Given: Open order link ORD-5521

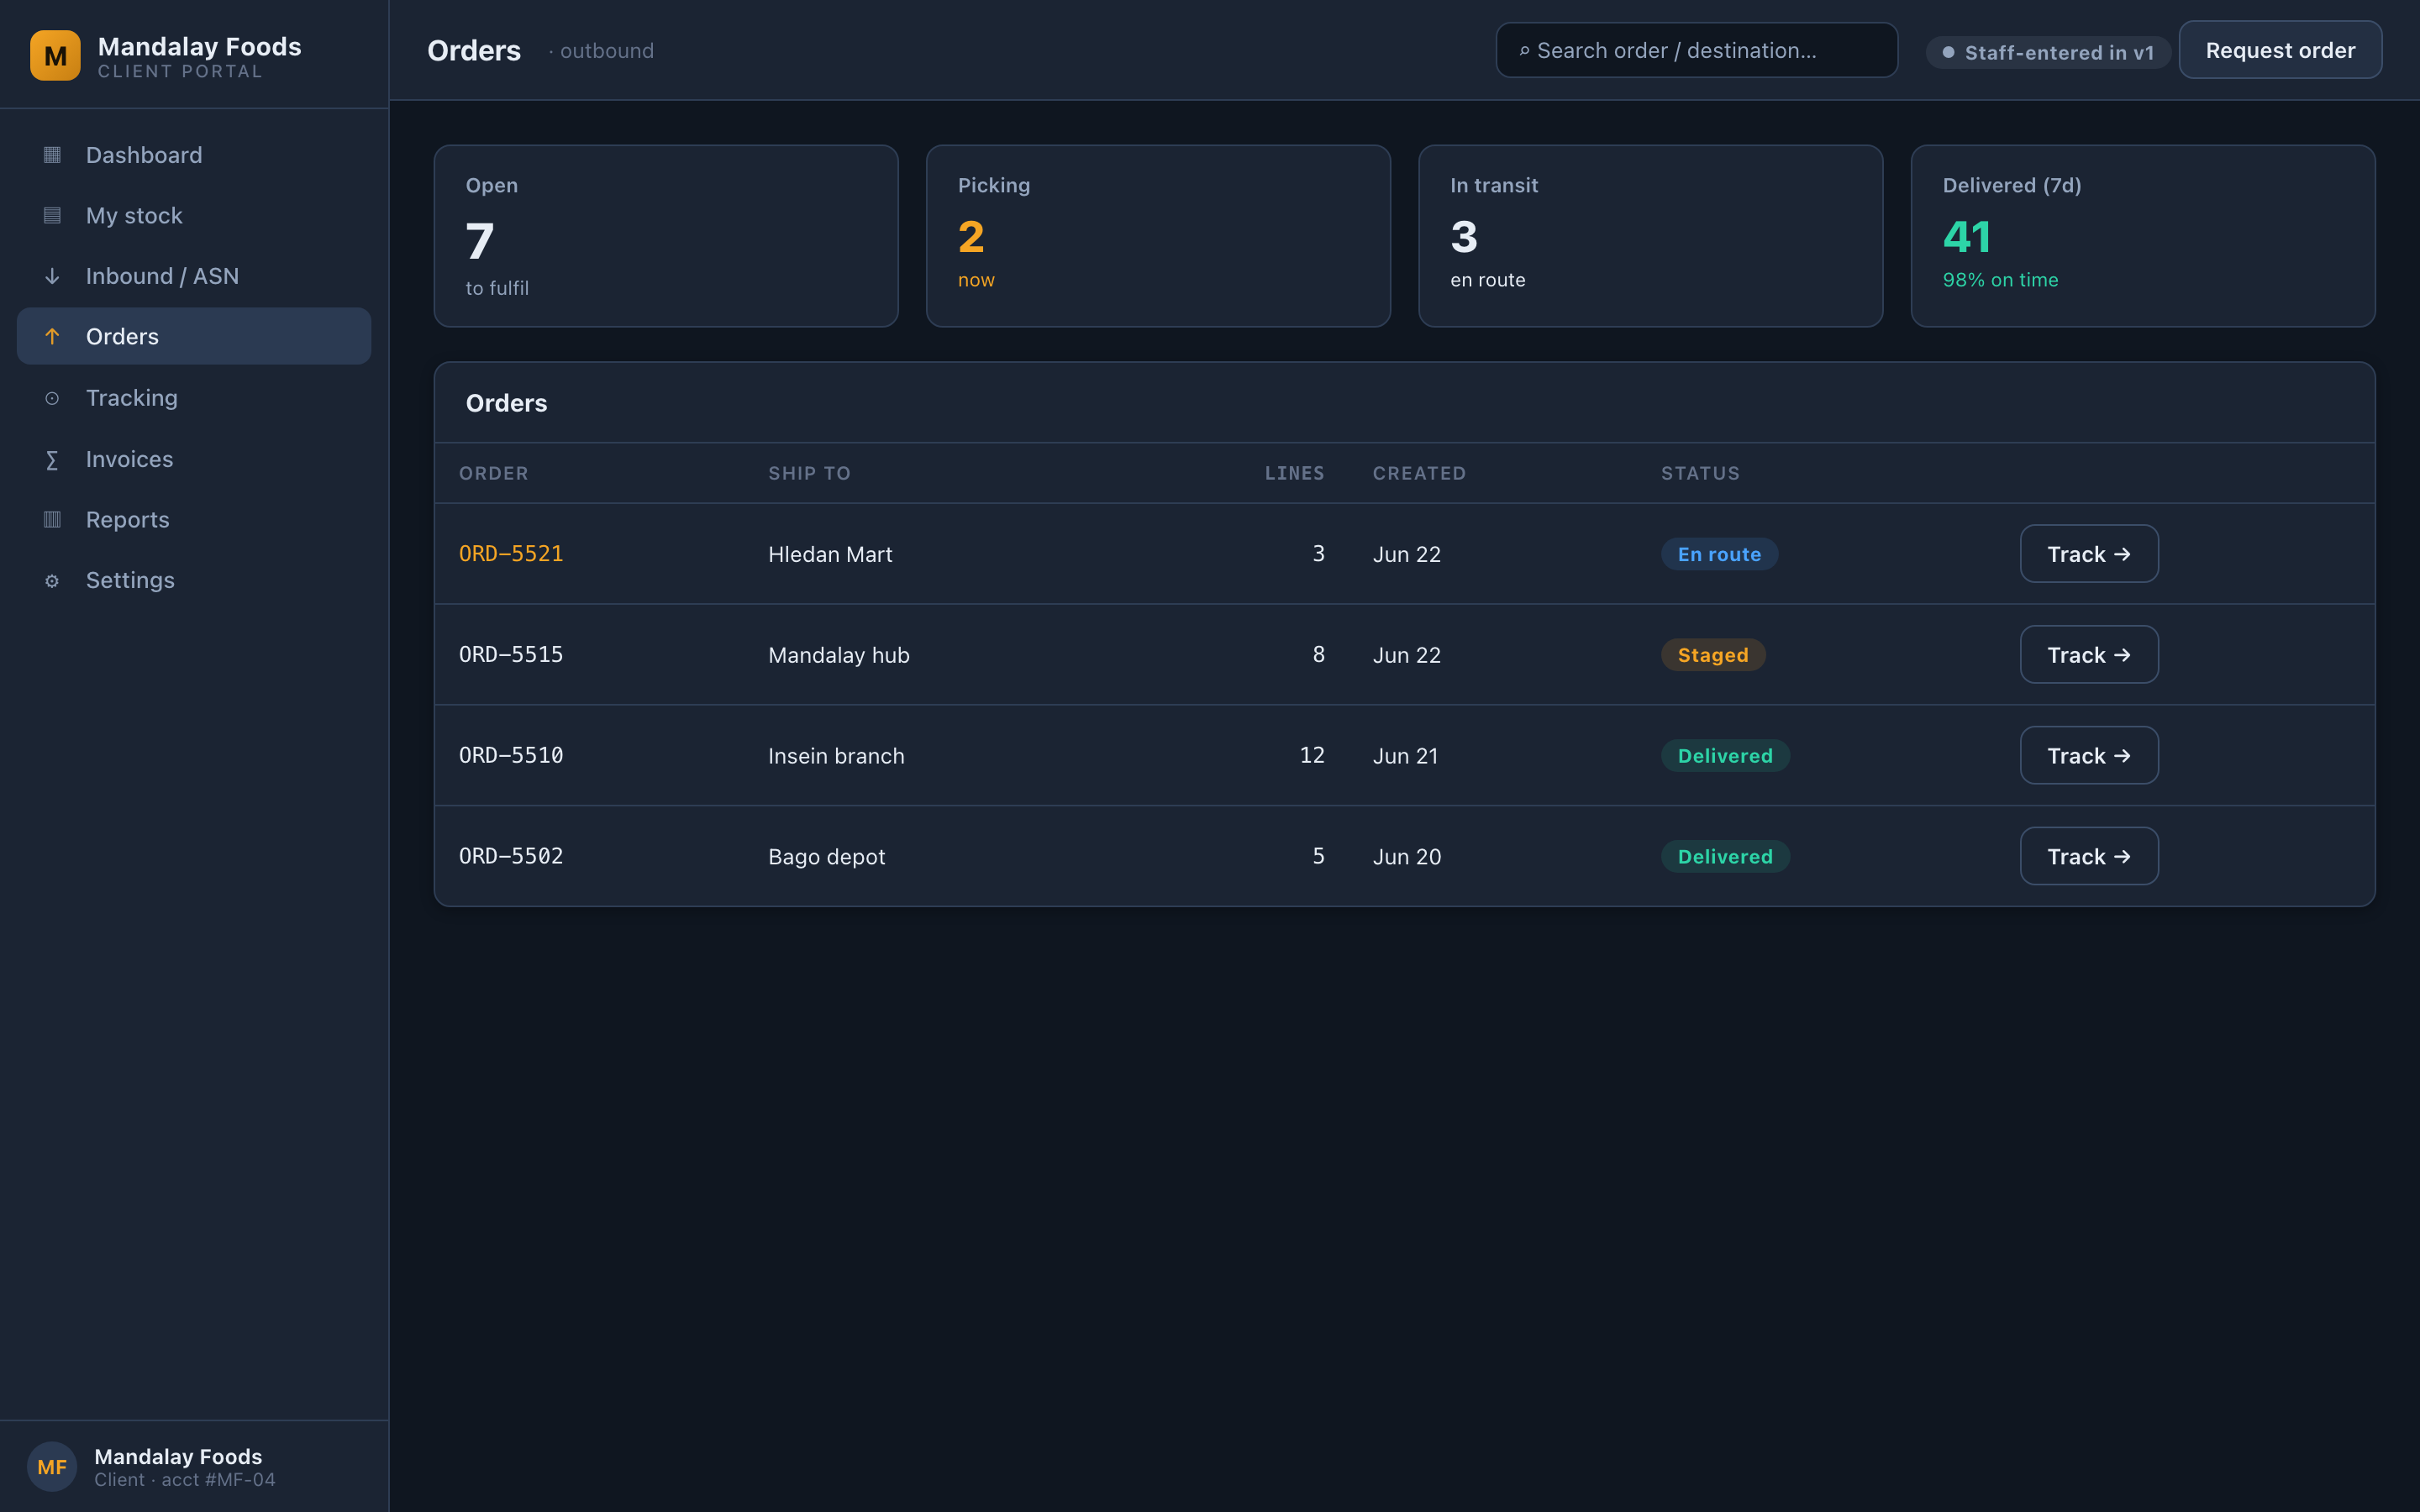Looking at the screenshot, I should coord(511,554).
